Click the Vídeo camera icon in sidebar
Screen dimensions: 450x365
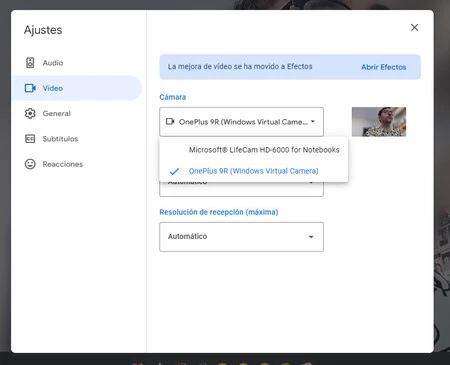[30, 88]
